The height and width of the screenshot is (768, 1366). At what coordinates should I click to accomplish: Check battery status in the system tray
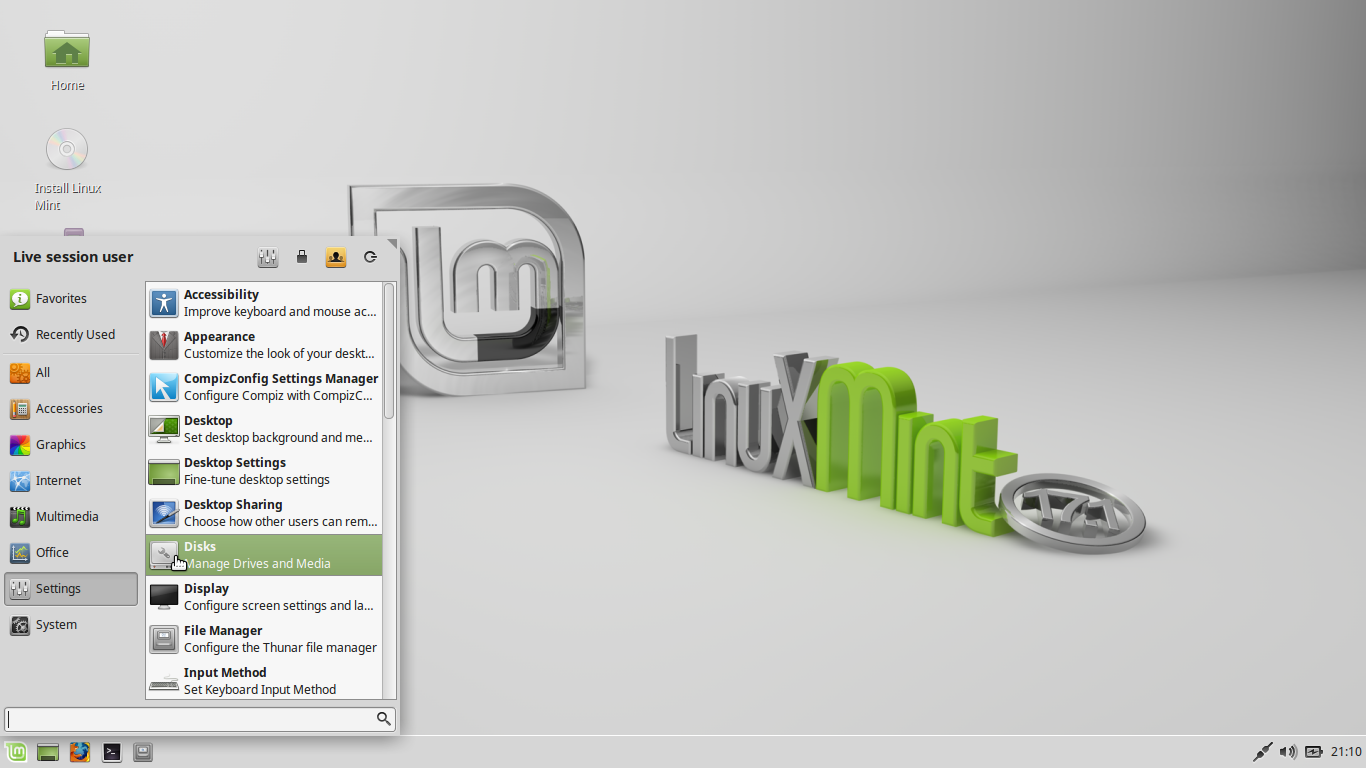(x=1314, y=751)
